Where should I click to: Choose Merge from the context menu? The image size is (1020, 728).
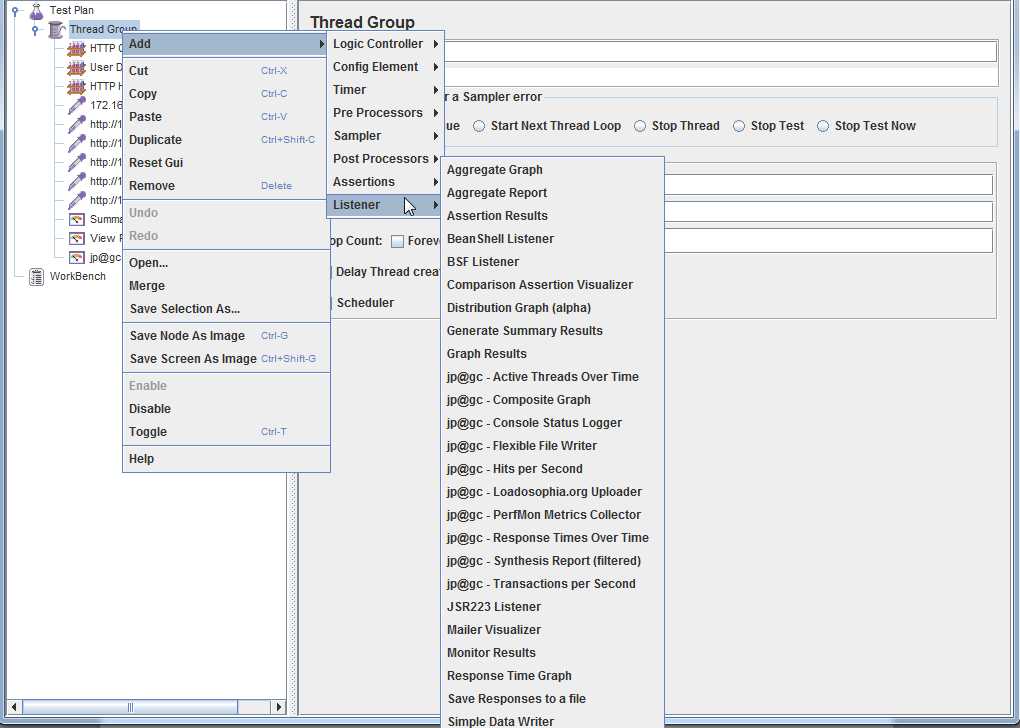(226, 286)
